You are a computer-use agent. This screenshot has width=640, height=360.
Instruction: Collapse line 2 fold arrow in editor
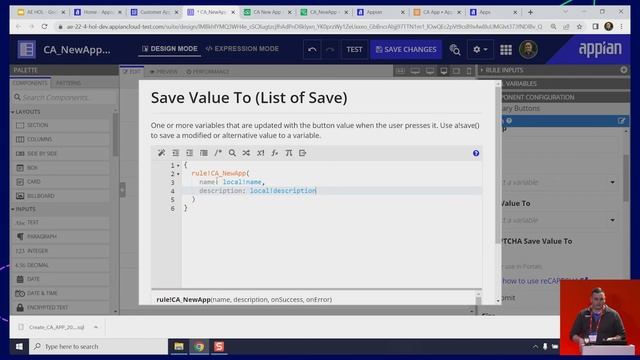point(178,174)
